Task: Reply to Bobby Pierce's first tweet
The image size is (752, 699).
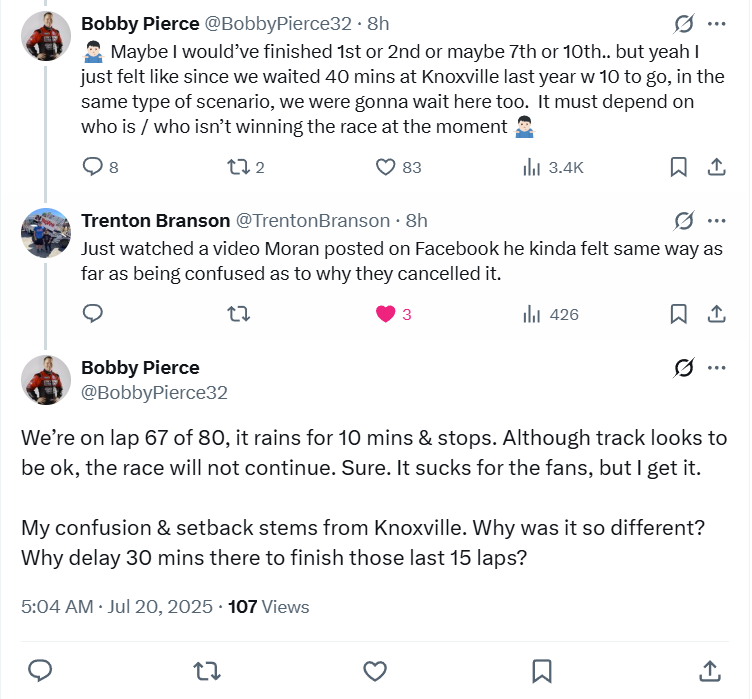Action: [x=93, y=168]
